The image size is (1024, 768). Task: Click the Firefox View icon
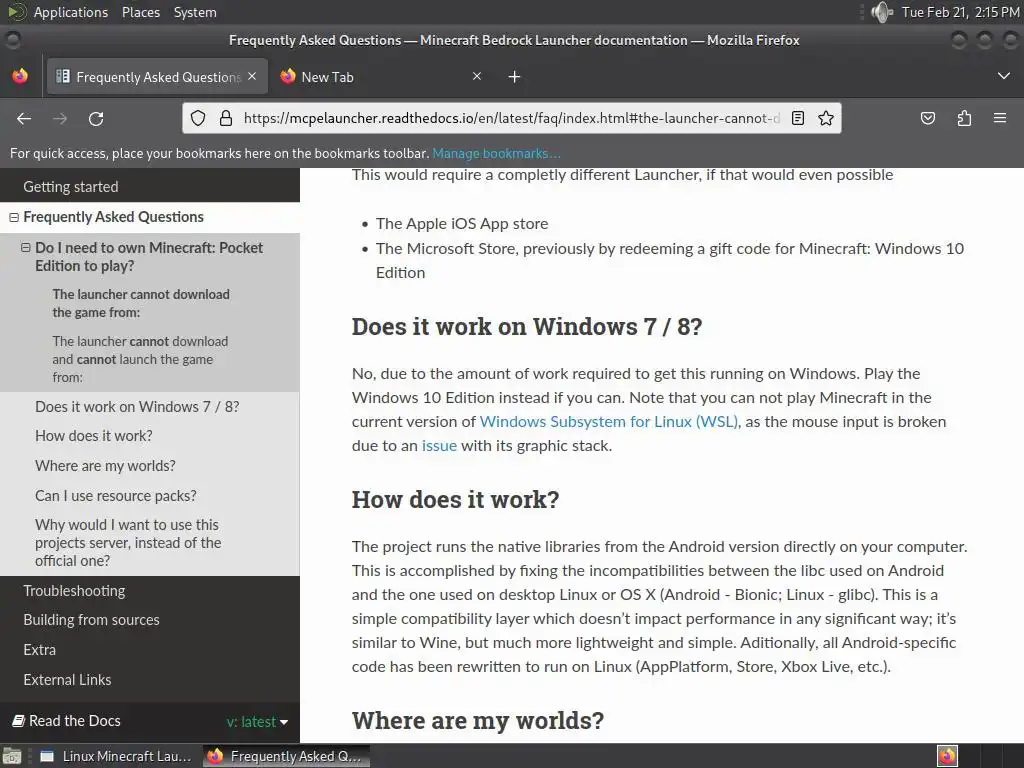[x=20, y=76]
